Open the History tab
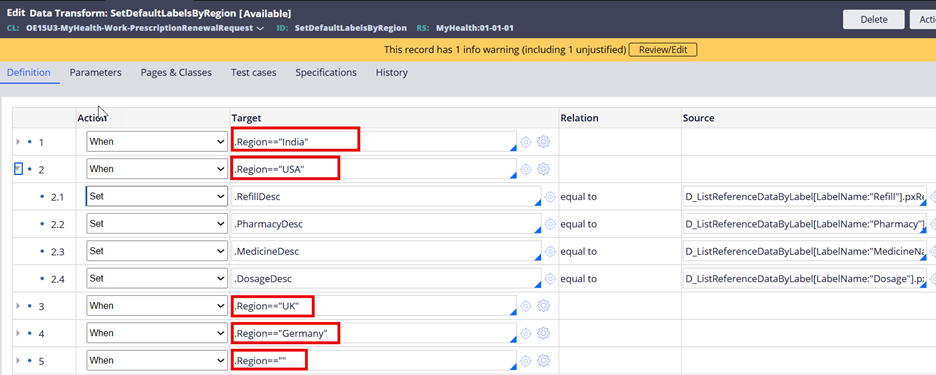The height and width of the screenshot is (375, 936). click(x=392, y=72)
